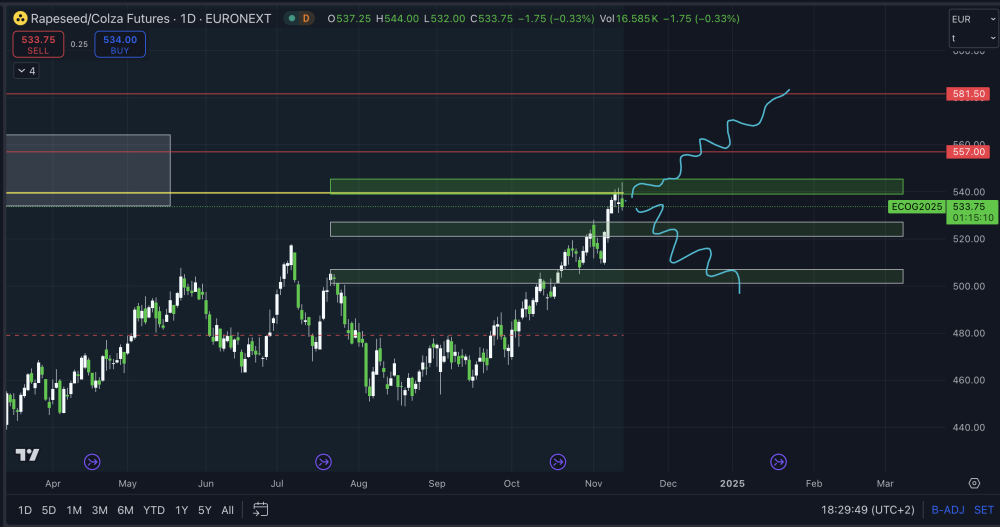This screenshot has height=527, width=1000.
Task: Click the green market status dot
Action: click(x=292, y=19)
